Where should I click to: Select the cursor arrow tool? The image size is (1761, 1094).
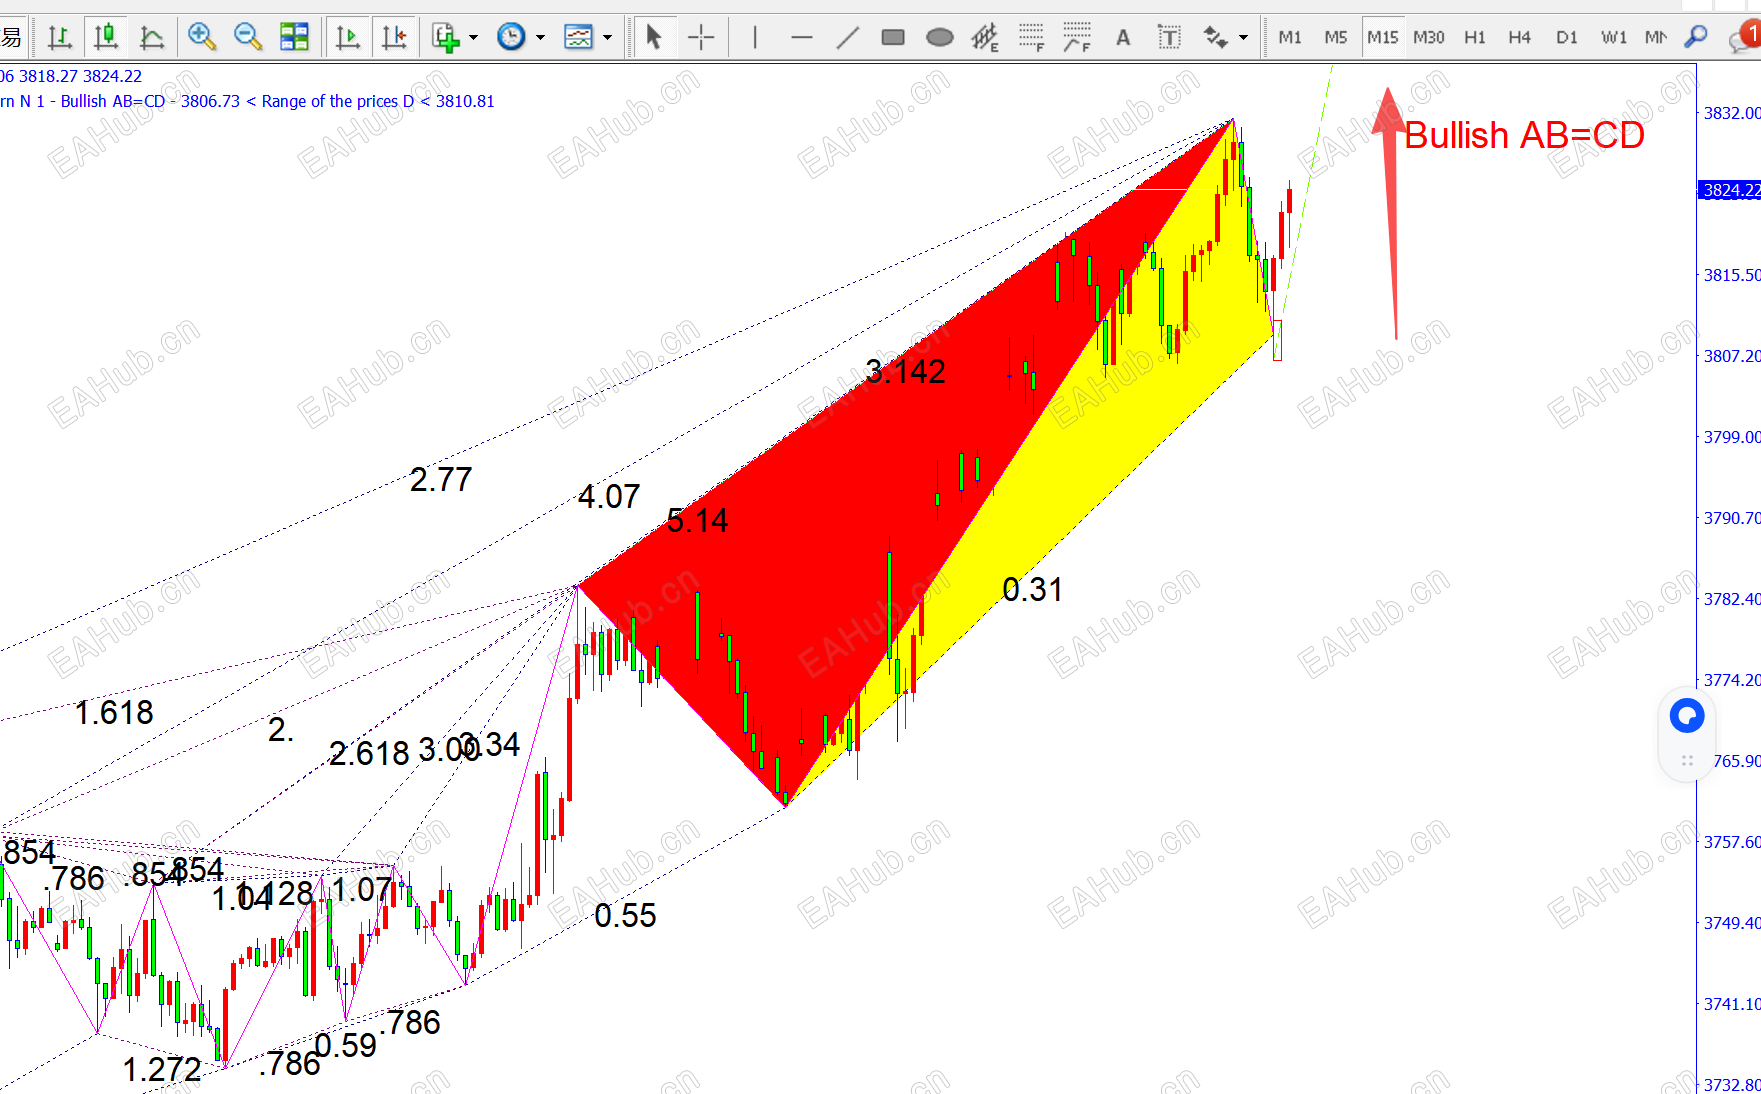[654, 38]
